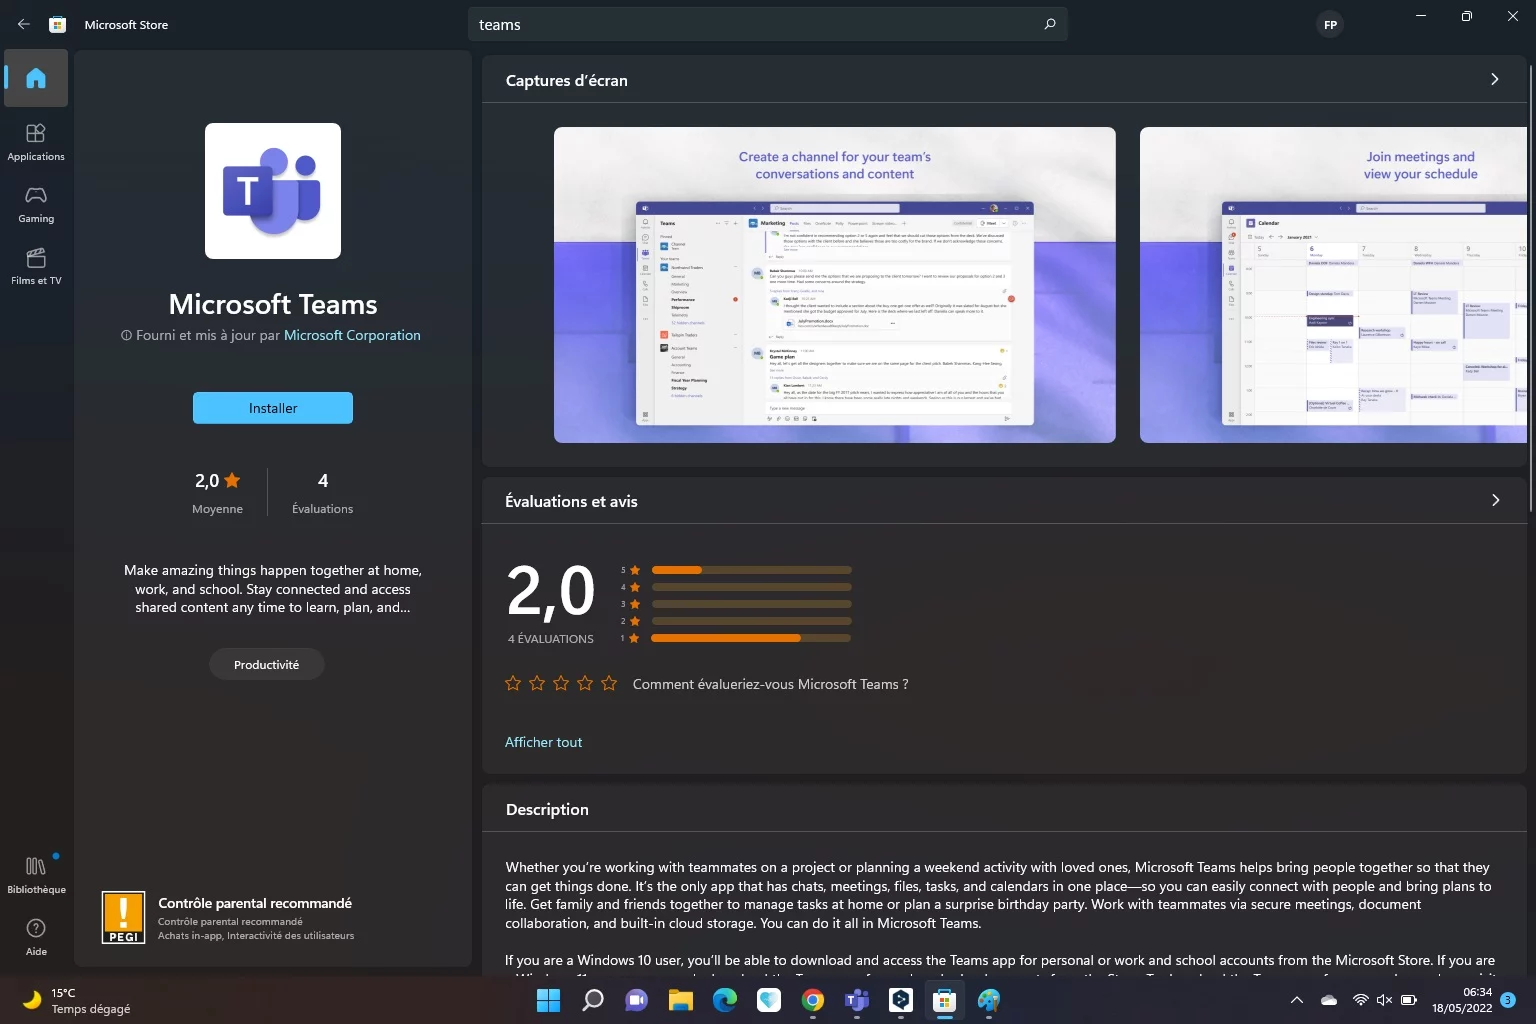Image resolution: width=1536 pixels, height=1024 pixels.
Task: Open taskbar Search
Action: (593, 1000)
